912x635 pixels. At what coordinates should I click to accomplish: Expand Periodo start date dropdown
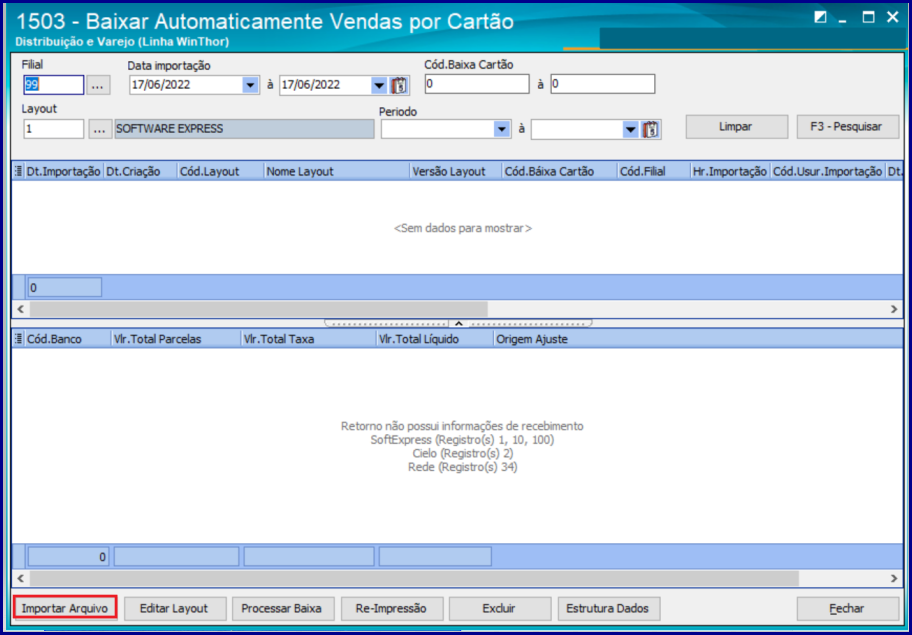click(x=501, y=129)
